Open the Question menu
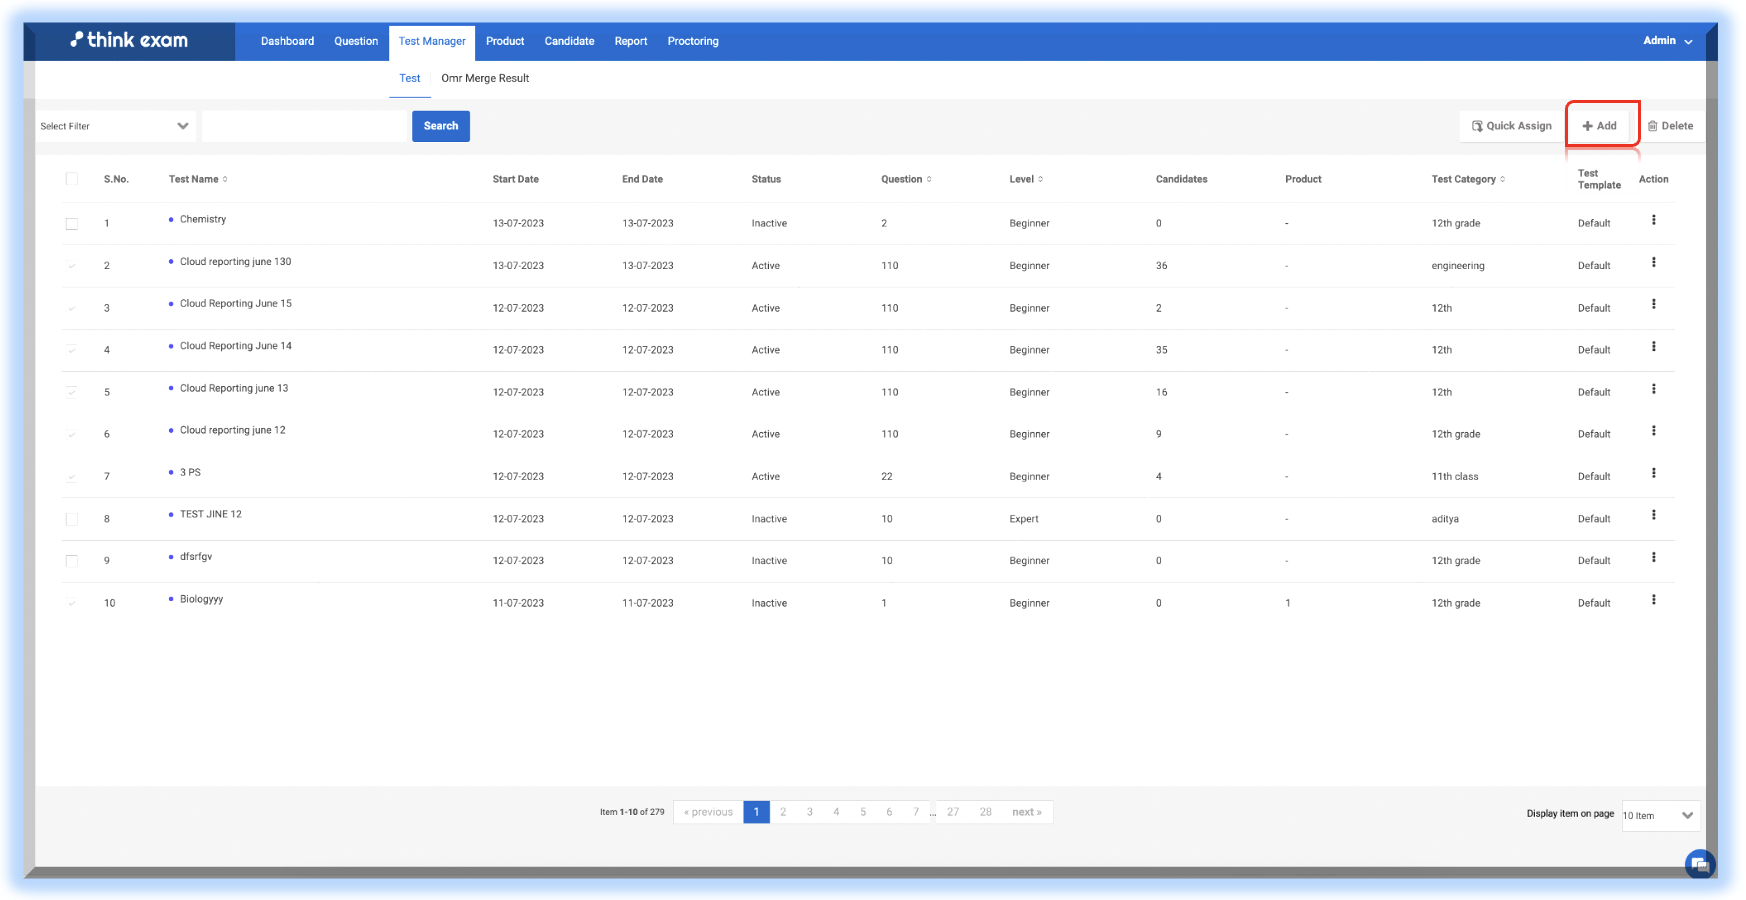The image size is (1746, 900). 356,41
